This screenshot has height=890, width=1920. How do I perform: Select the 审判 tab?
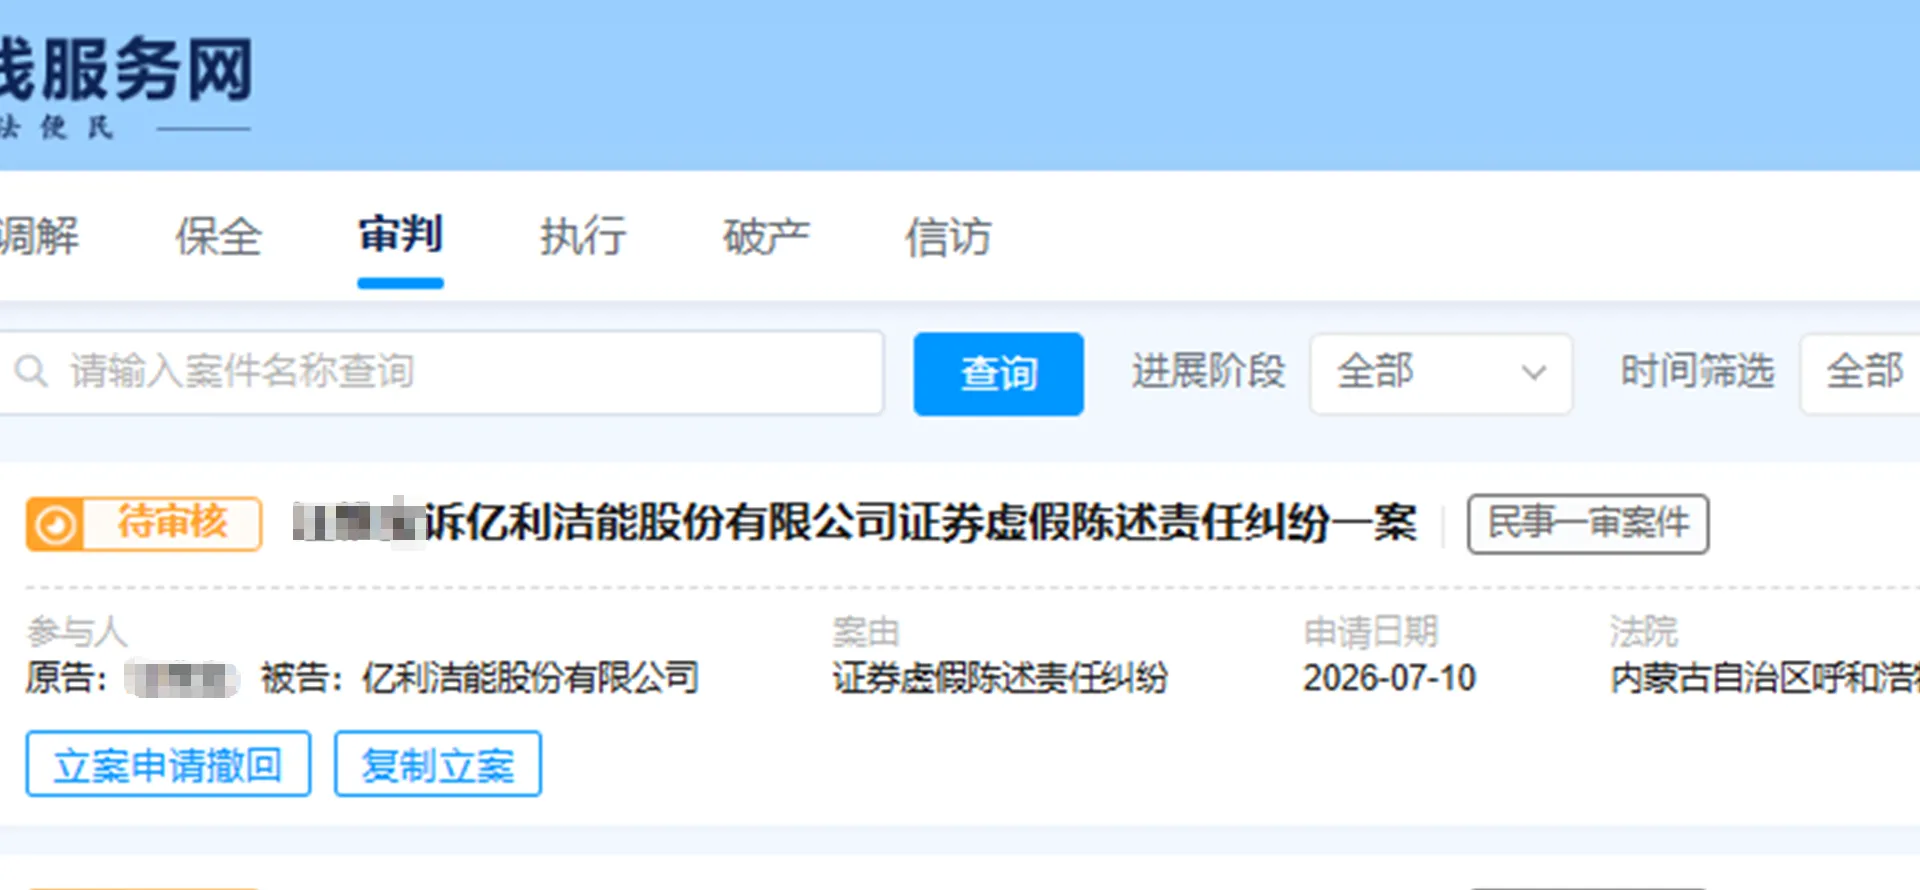(x=400, y=235)
